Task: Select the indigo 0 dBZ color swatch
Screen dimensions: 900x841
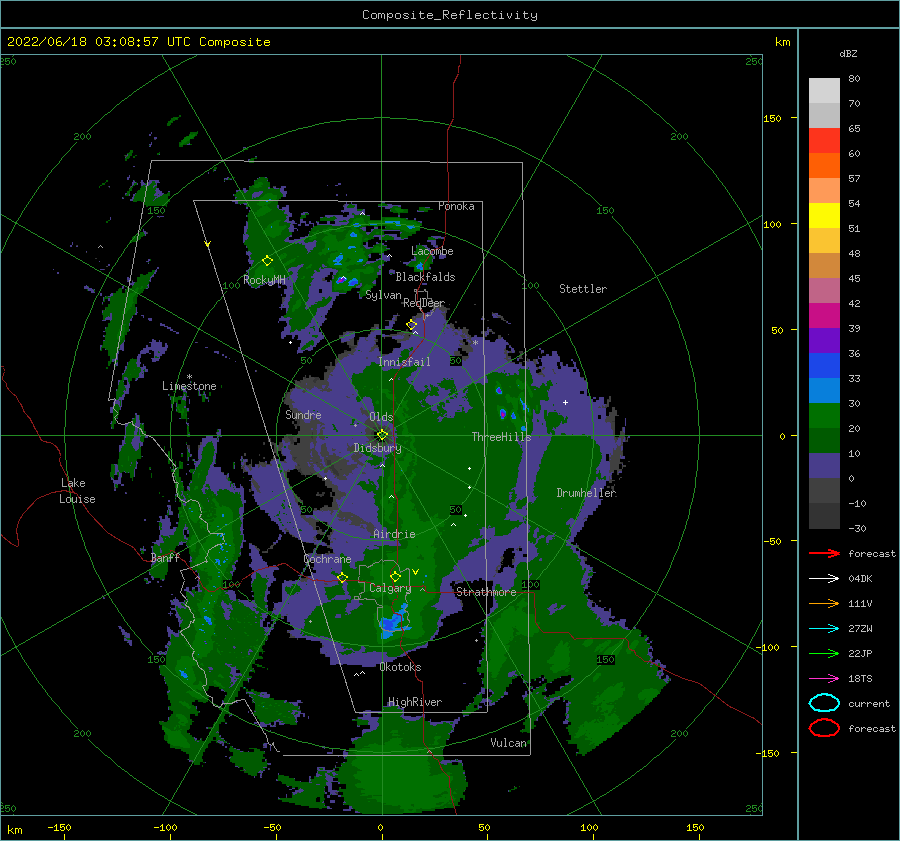Action: coord(824,465)
